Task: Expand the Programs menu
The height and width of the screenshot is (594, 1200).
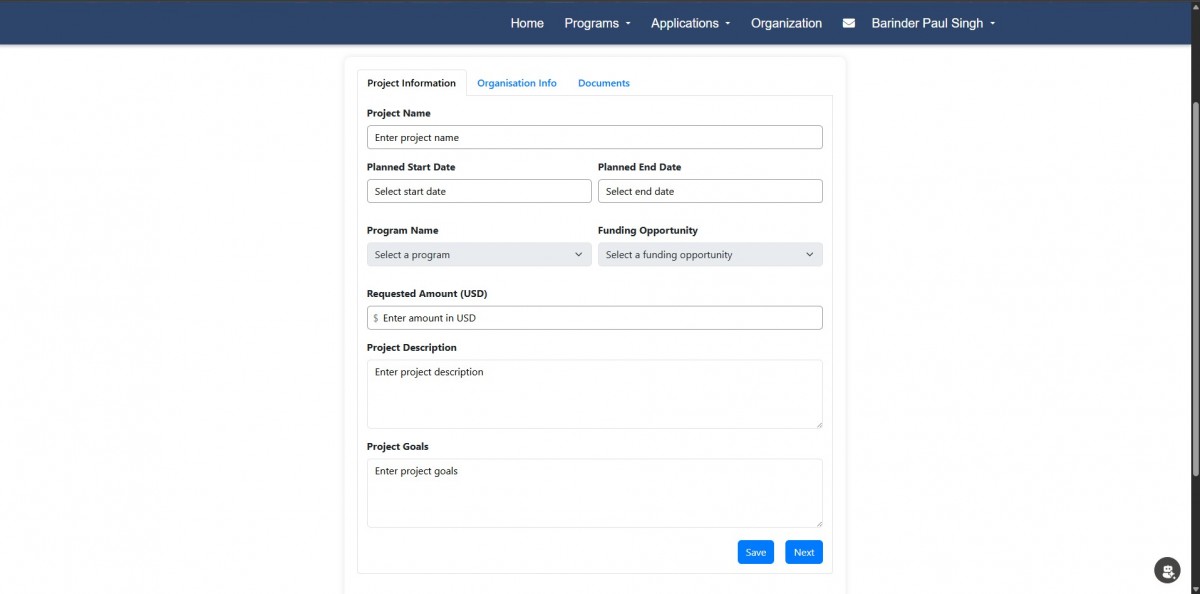Action: click(x=597, y=23)
